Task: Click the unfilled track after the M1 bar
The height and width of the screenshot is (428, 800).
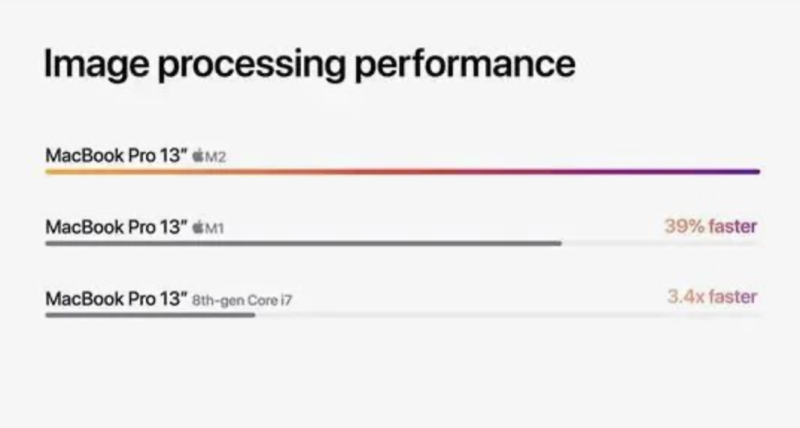Action: point(661,244)
